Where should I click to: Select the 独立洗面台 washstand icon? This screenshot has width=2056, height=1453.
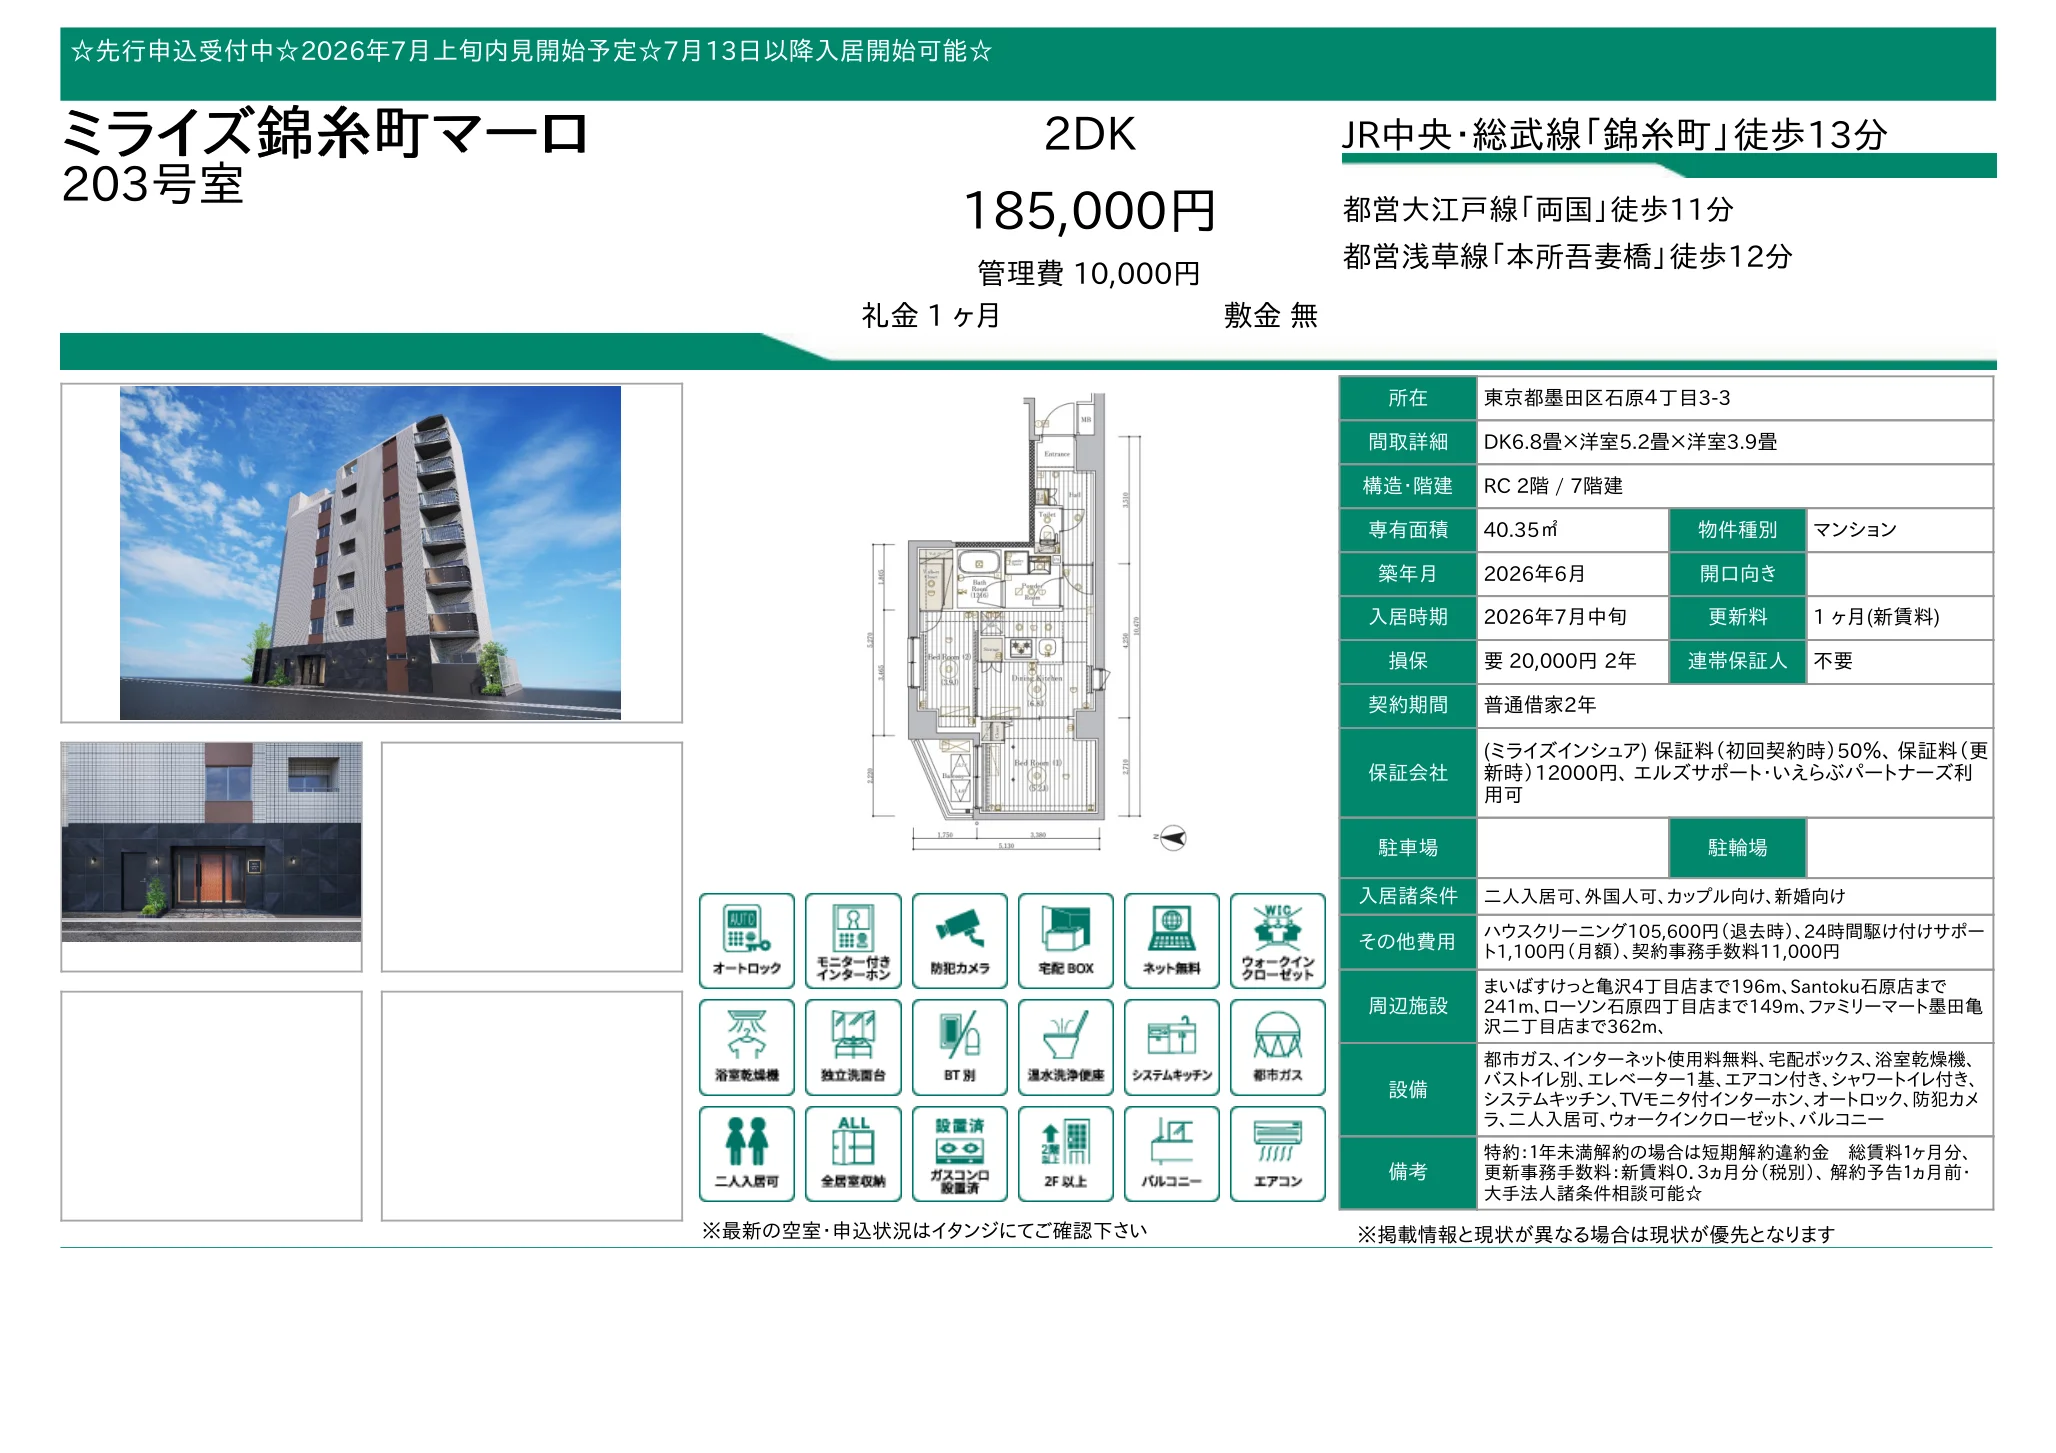pyautogui.click(x=853, y=1047)
